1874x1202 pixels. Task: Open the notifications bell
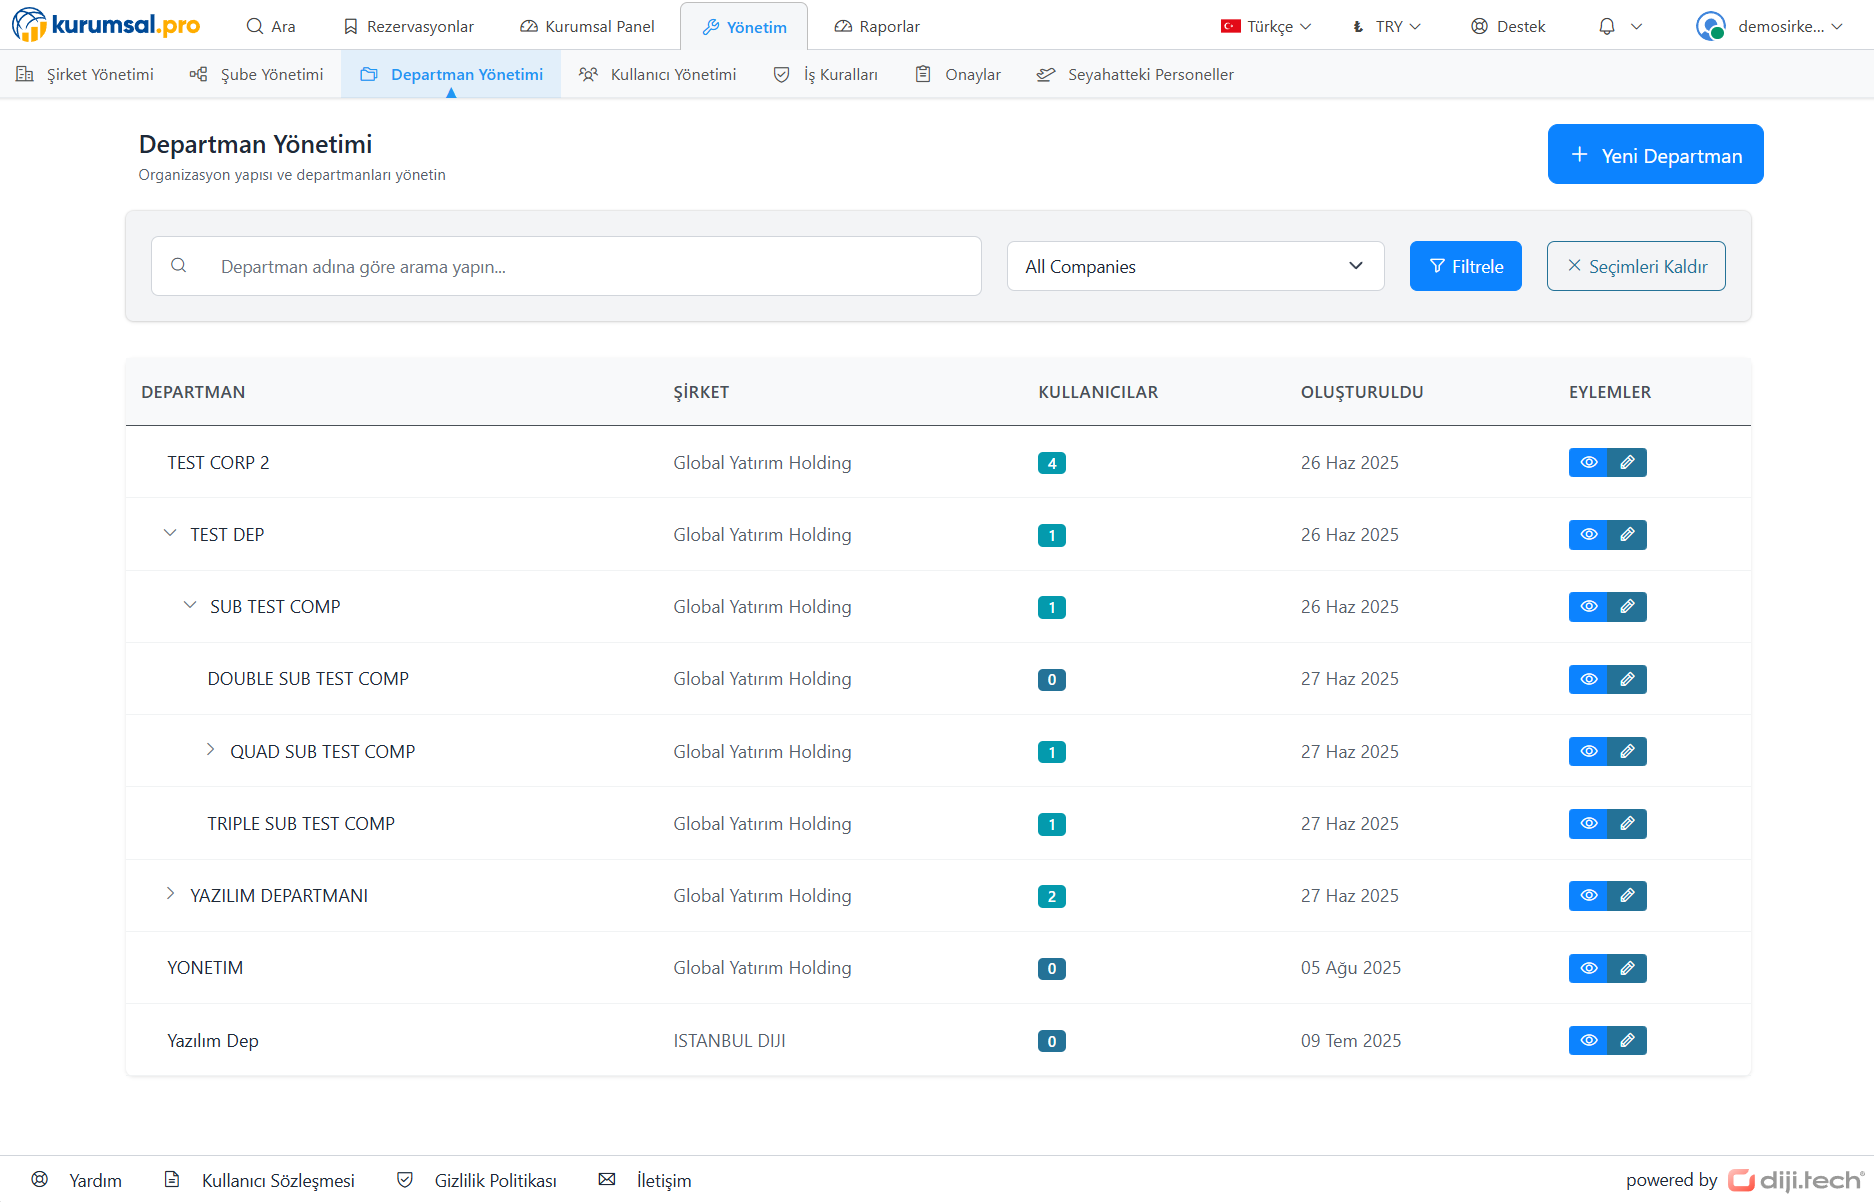1607,26
